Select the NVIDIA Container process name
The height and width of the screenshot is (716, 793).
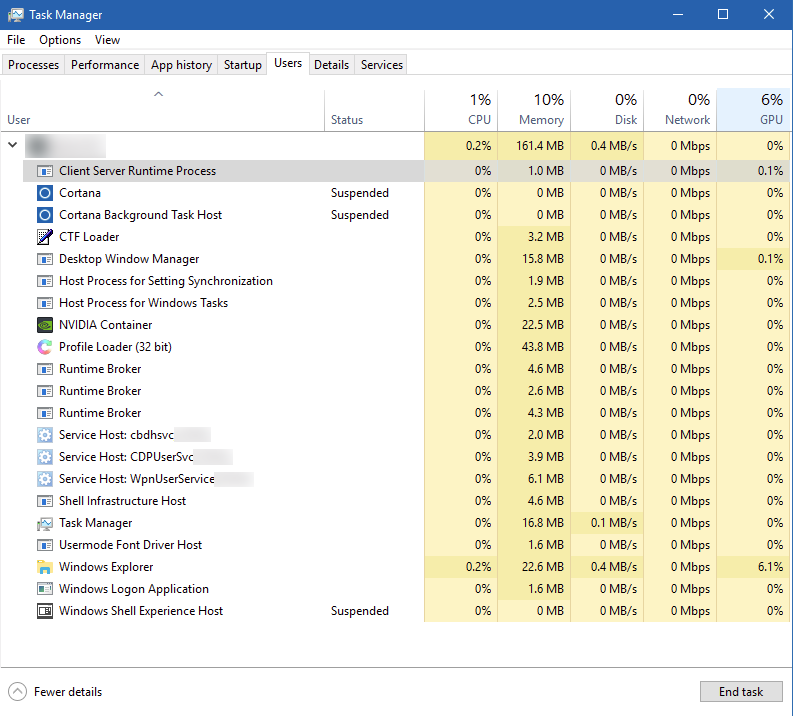(105, 325)
